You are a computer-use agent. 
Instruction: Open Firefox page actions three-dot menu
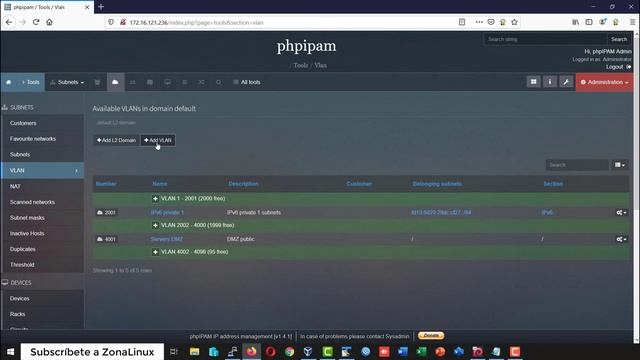click(479, 22)
